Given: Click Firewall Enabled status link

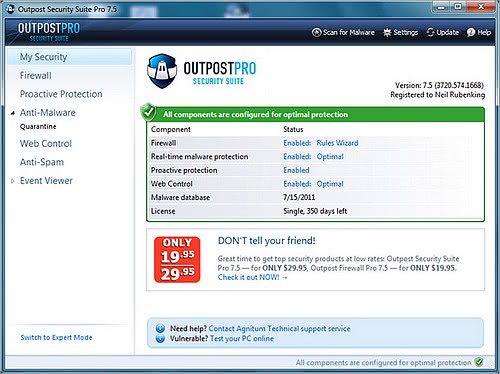Looking at the screenshot, I should 297,143.
